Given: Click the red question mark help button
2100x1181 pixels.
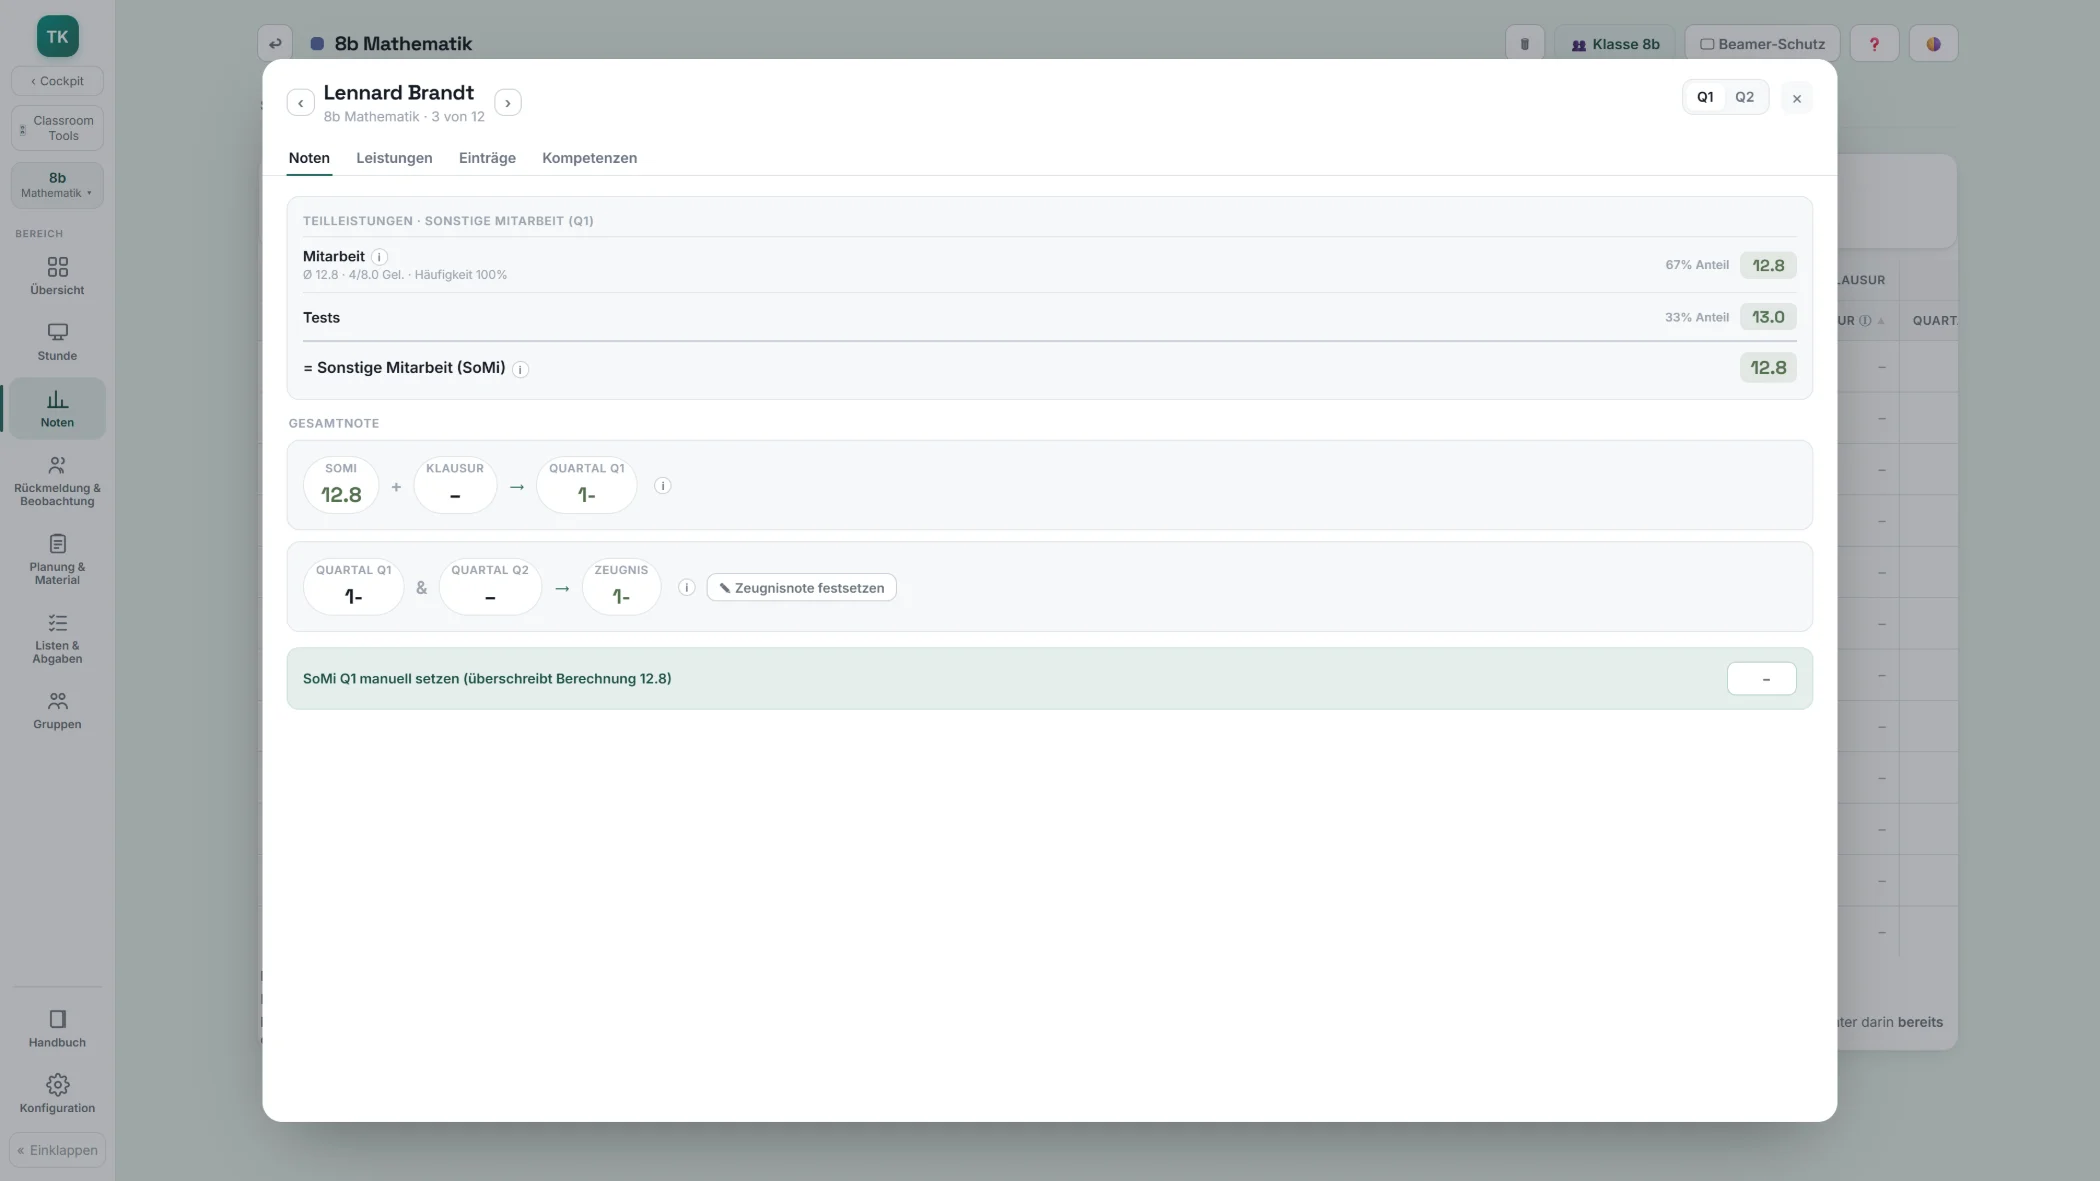Looking at the screenshot, I should click(1874, 44).
